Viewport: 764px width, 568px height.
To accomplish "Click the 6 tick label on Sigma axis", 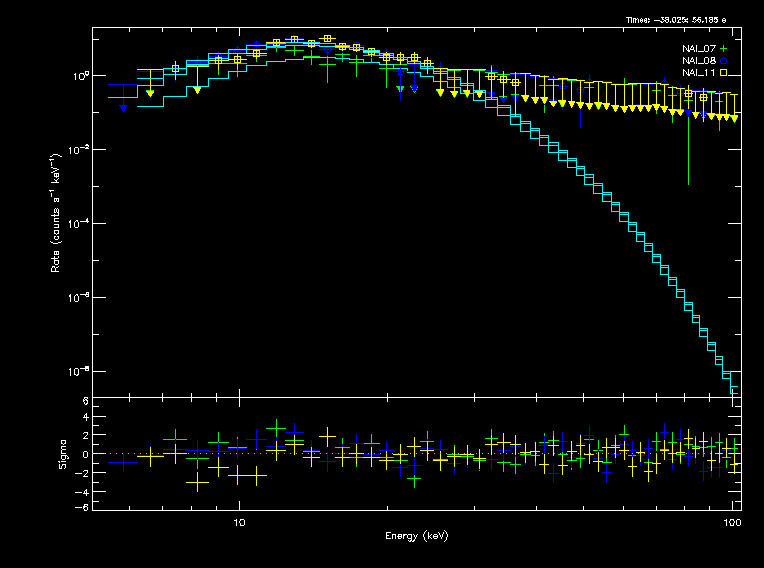I will (x=85, y=401).
